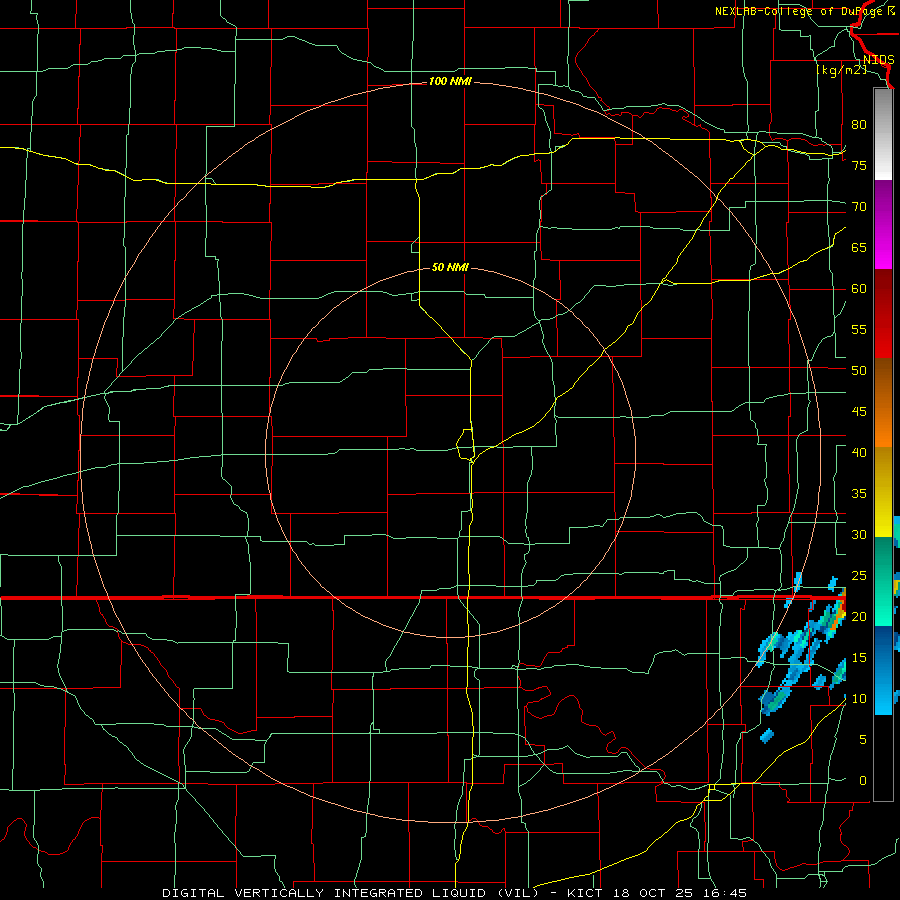Click the "NEXLAB-College of DuPage" credit text
The width and height of the screenshot is (900, 900).
(x=799, y=11)
